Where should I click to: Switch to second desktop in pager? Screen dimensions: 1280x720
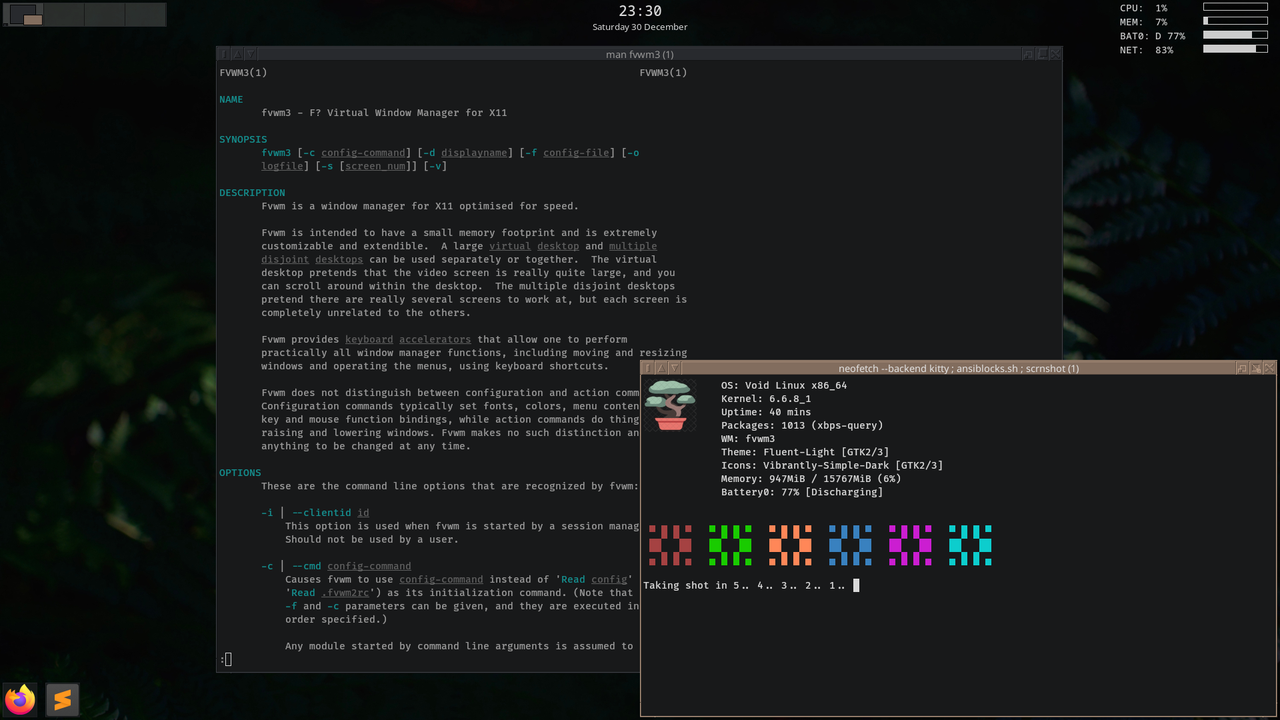(x=64, y=14)
